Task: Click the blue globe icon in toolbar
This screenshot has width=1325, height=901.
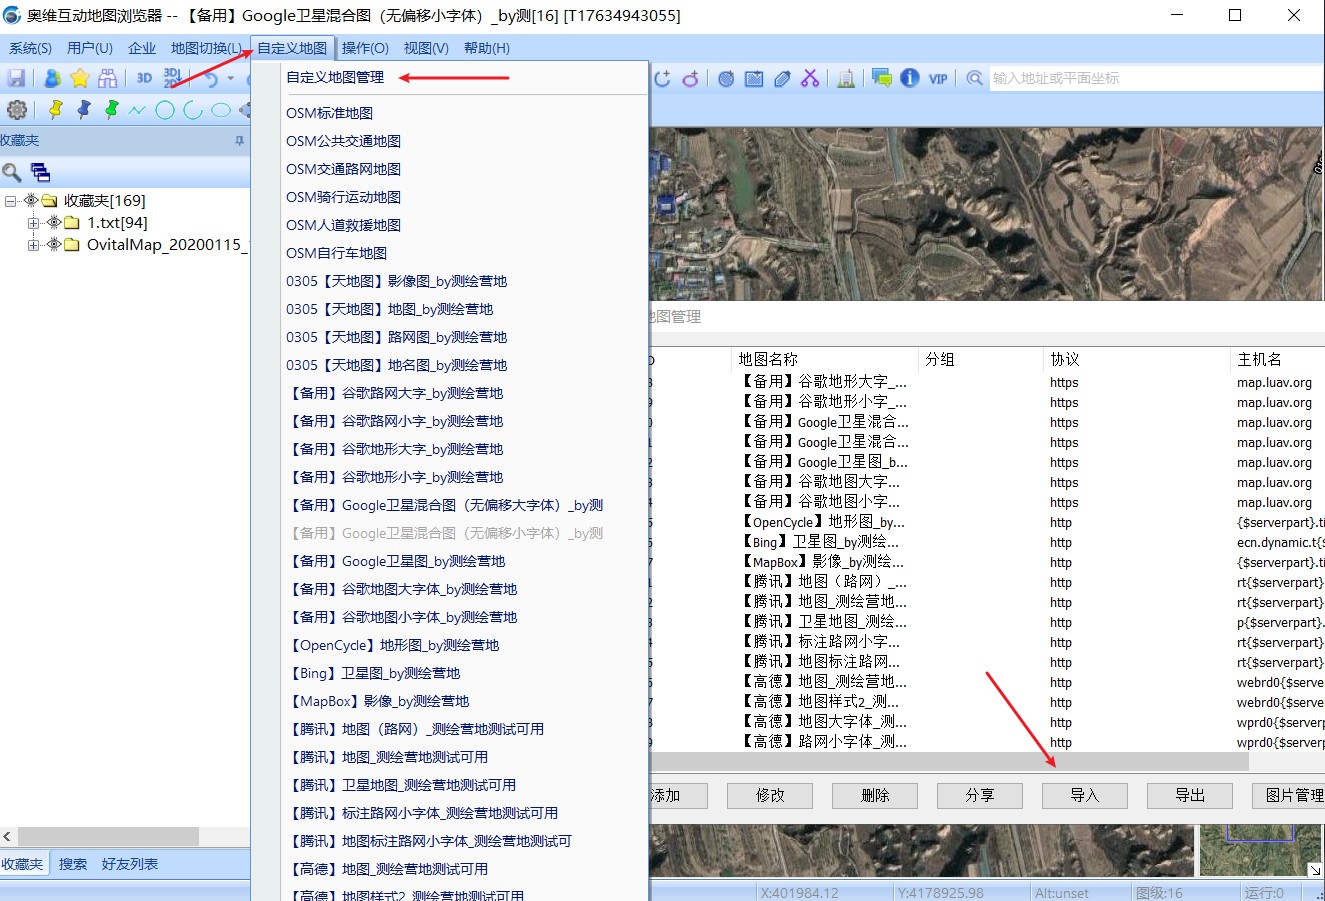Action: pos(726,78)
